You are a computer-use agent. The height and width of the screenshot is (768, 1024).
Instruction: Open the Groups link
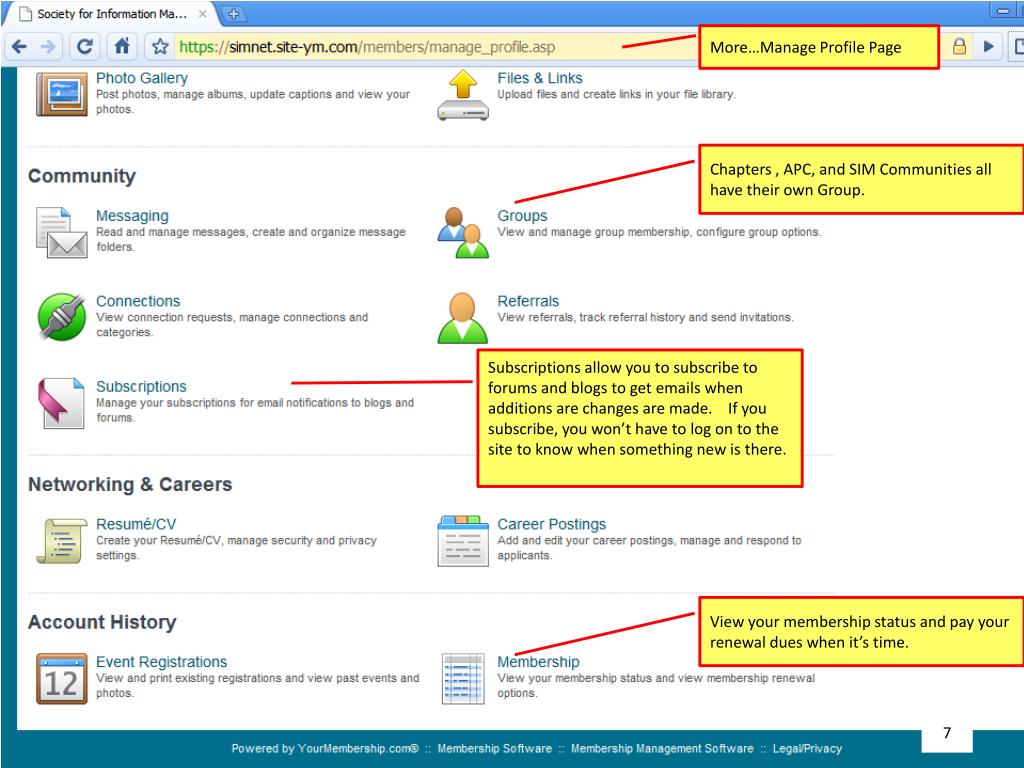pyautogui.click(x=522, y=216)
